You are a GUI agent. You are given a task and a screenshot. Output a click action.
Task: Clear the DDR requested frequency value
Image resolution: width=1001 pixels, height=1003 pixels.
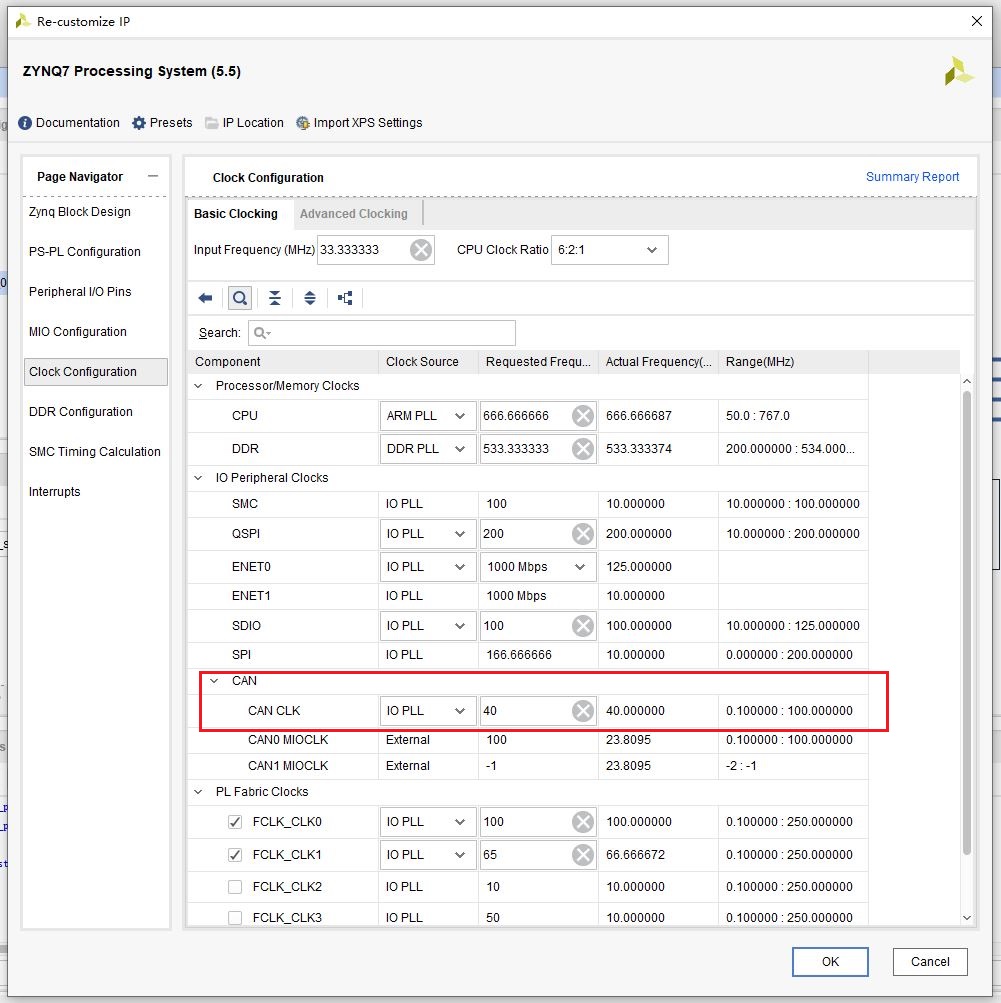[x=583, y=449]
